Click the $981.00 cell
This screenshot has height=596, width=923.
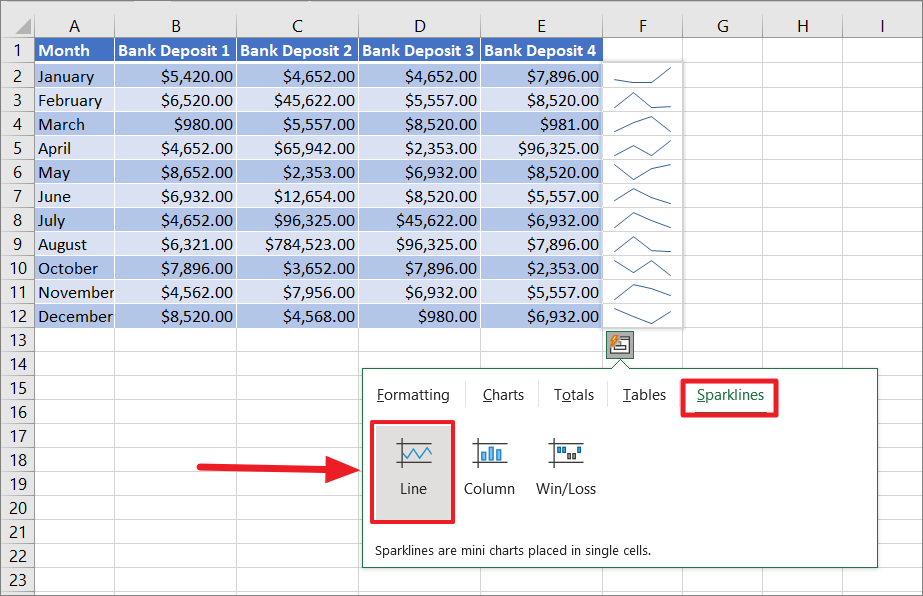[542, 124]
